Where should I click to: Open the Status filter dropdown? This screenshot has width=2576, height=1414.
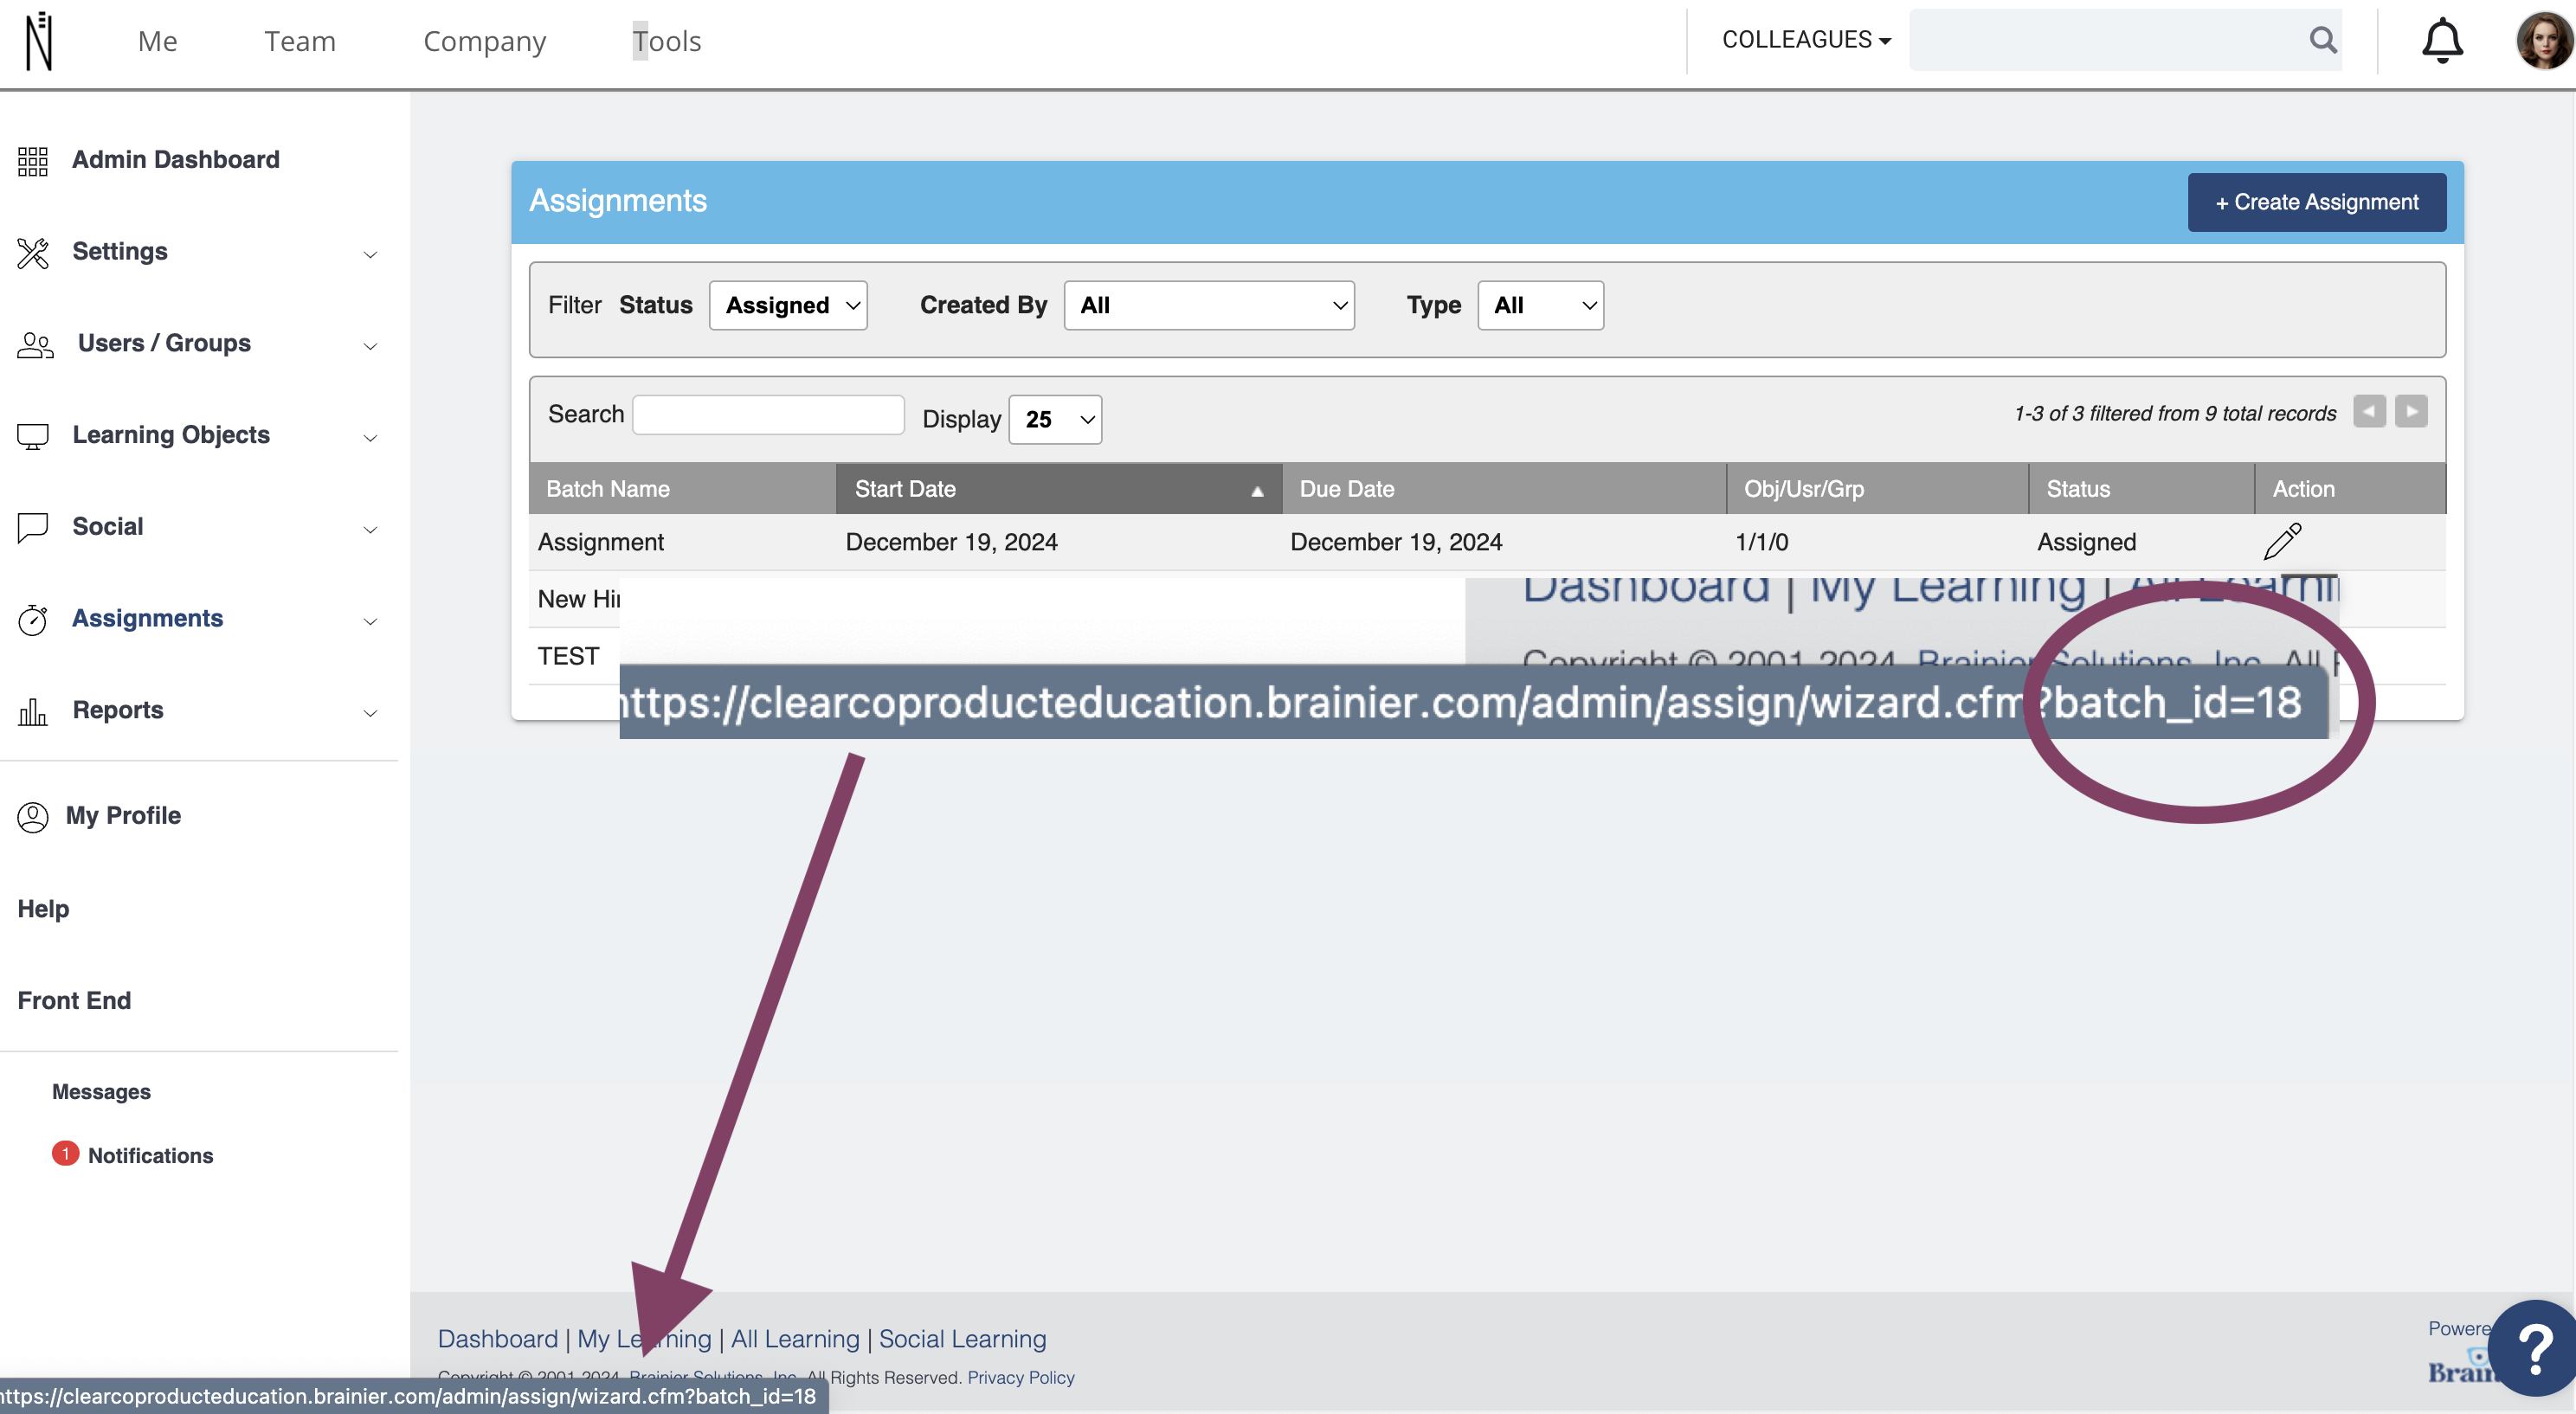point(788,305)
